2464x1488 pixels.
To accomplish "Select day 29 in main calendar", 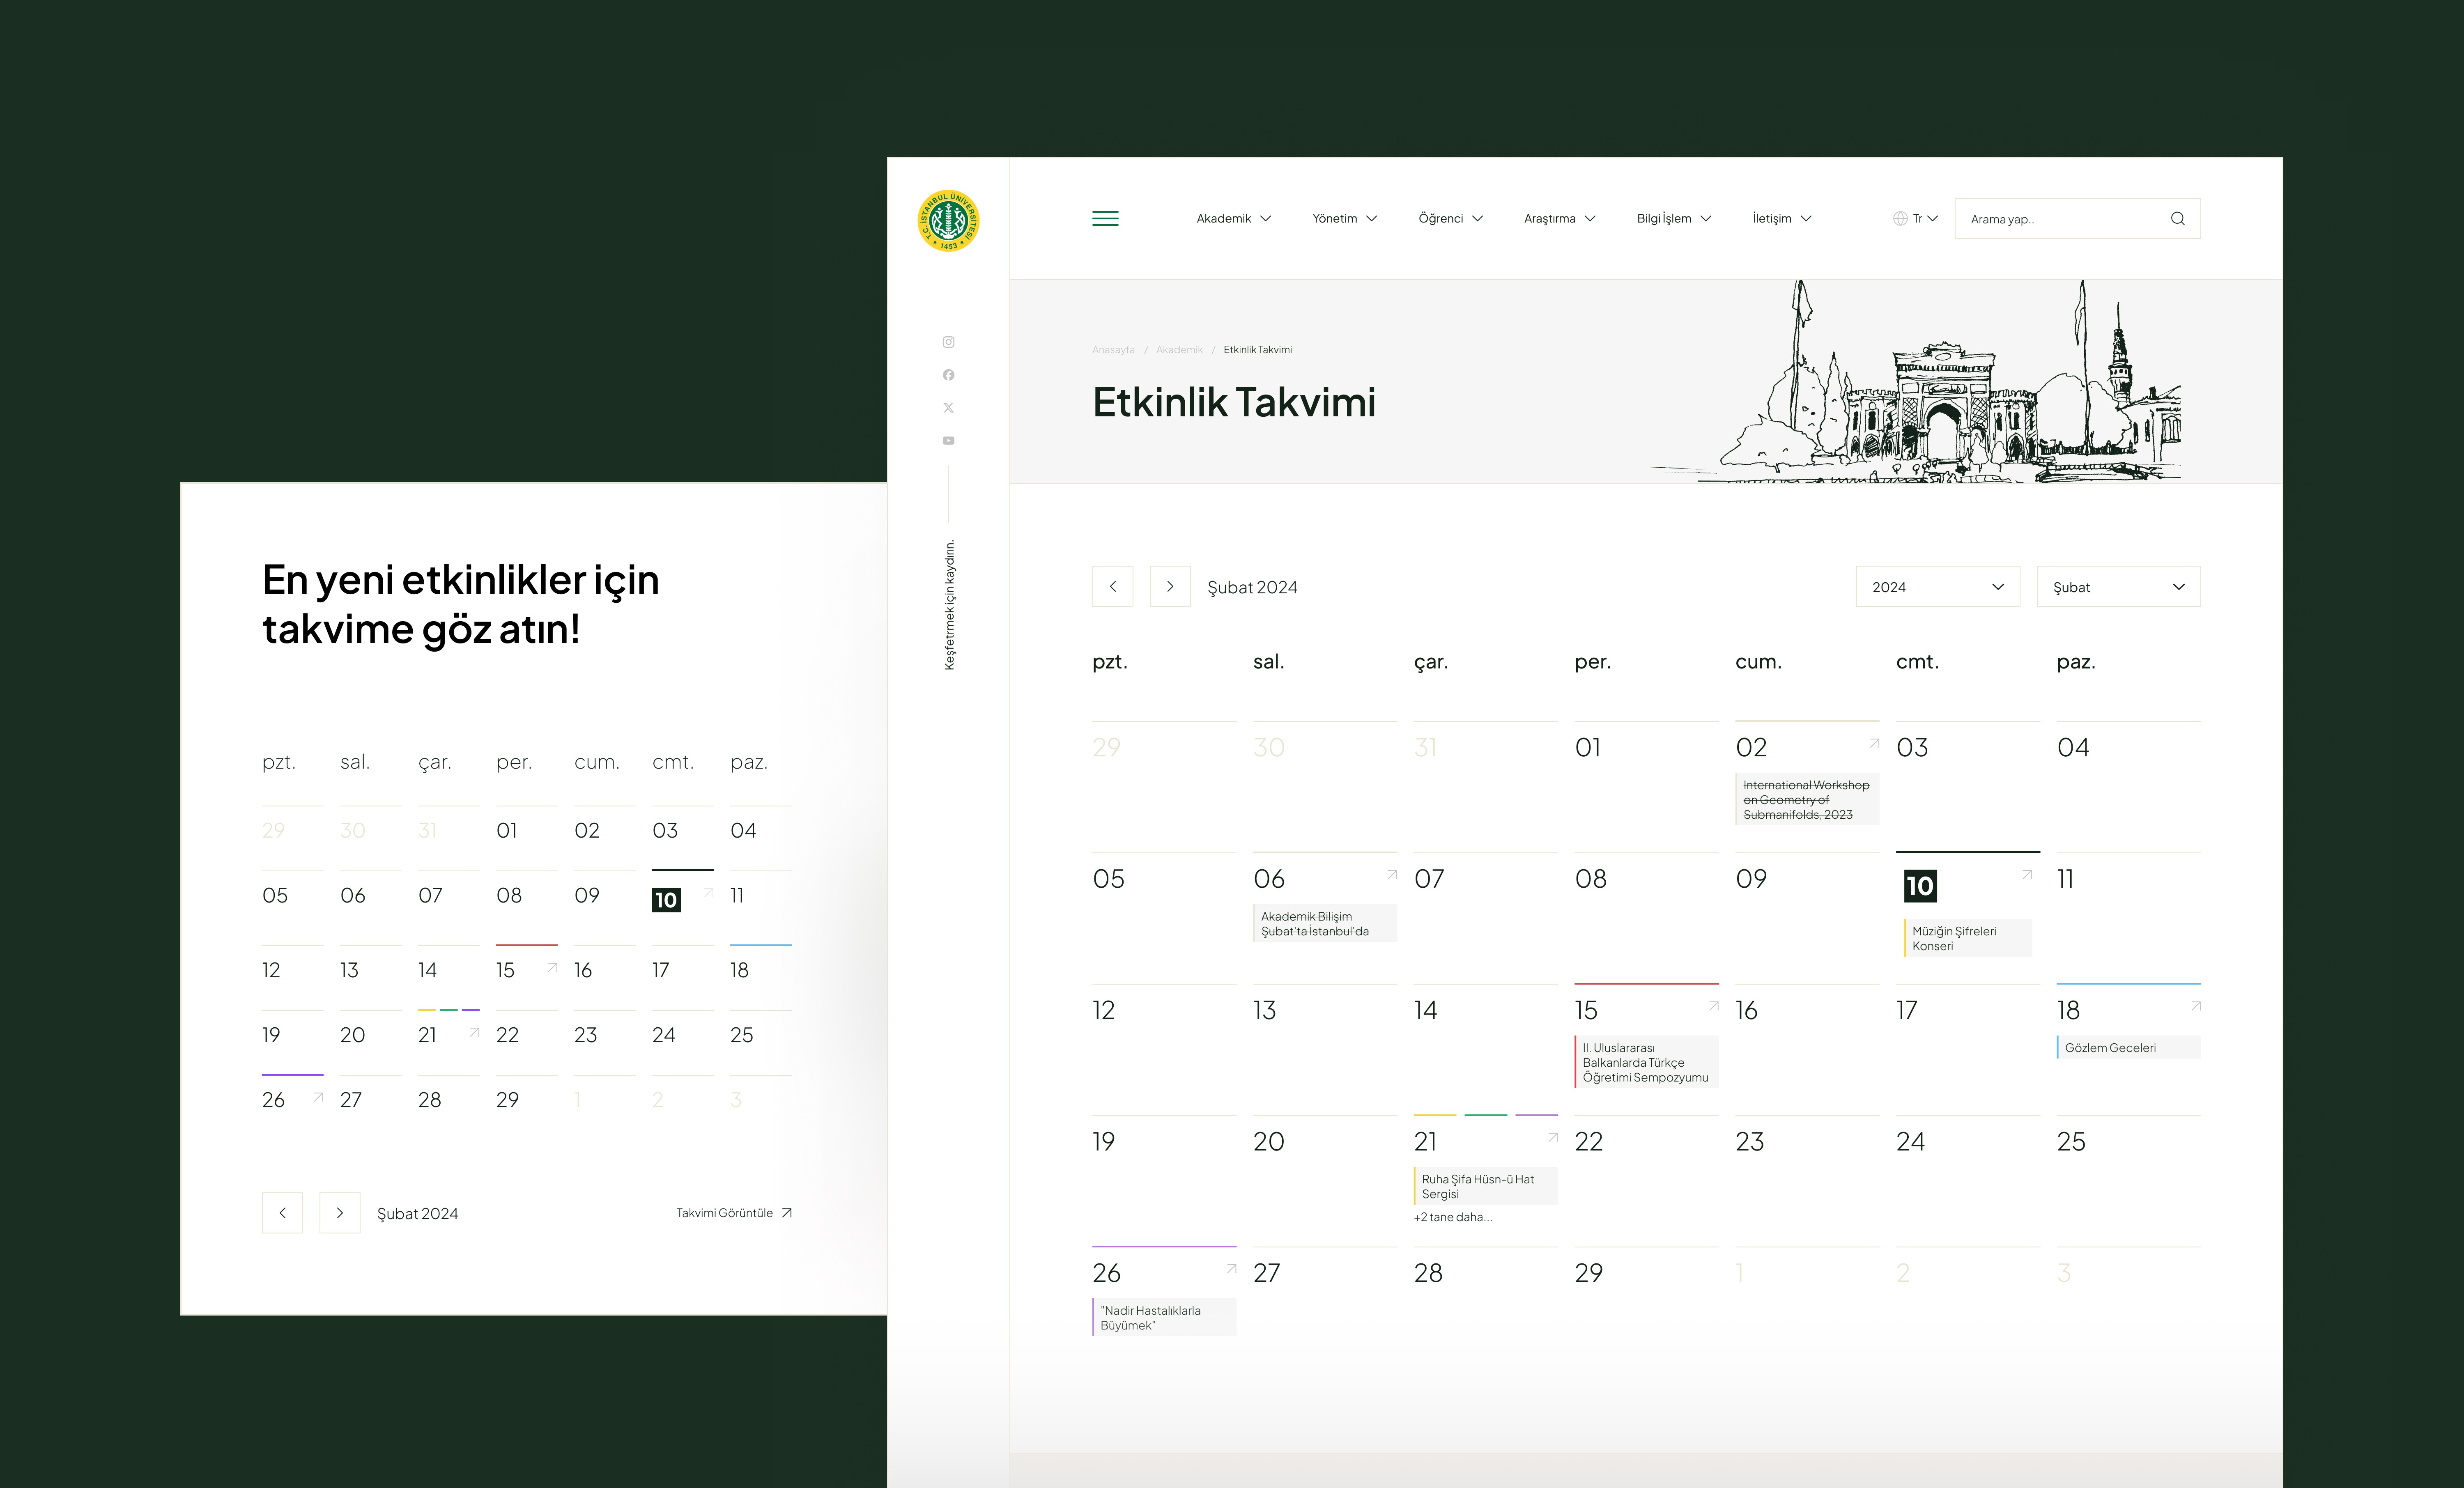I will (1589, 1273).
